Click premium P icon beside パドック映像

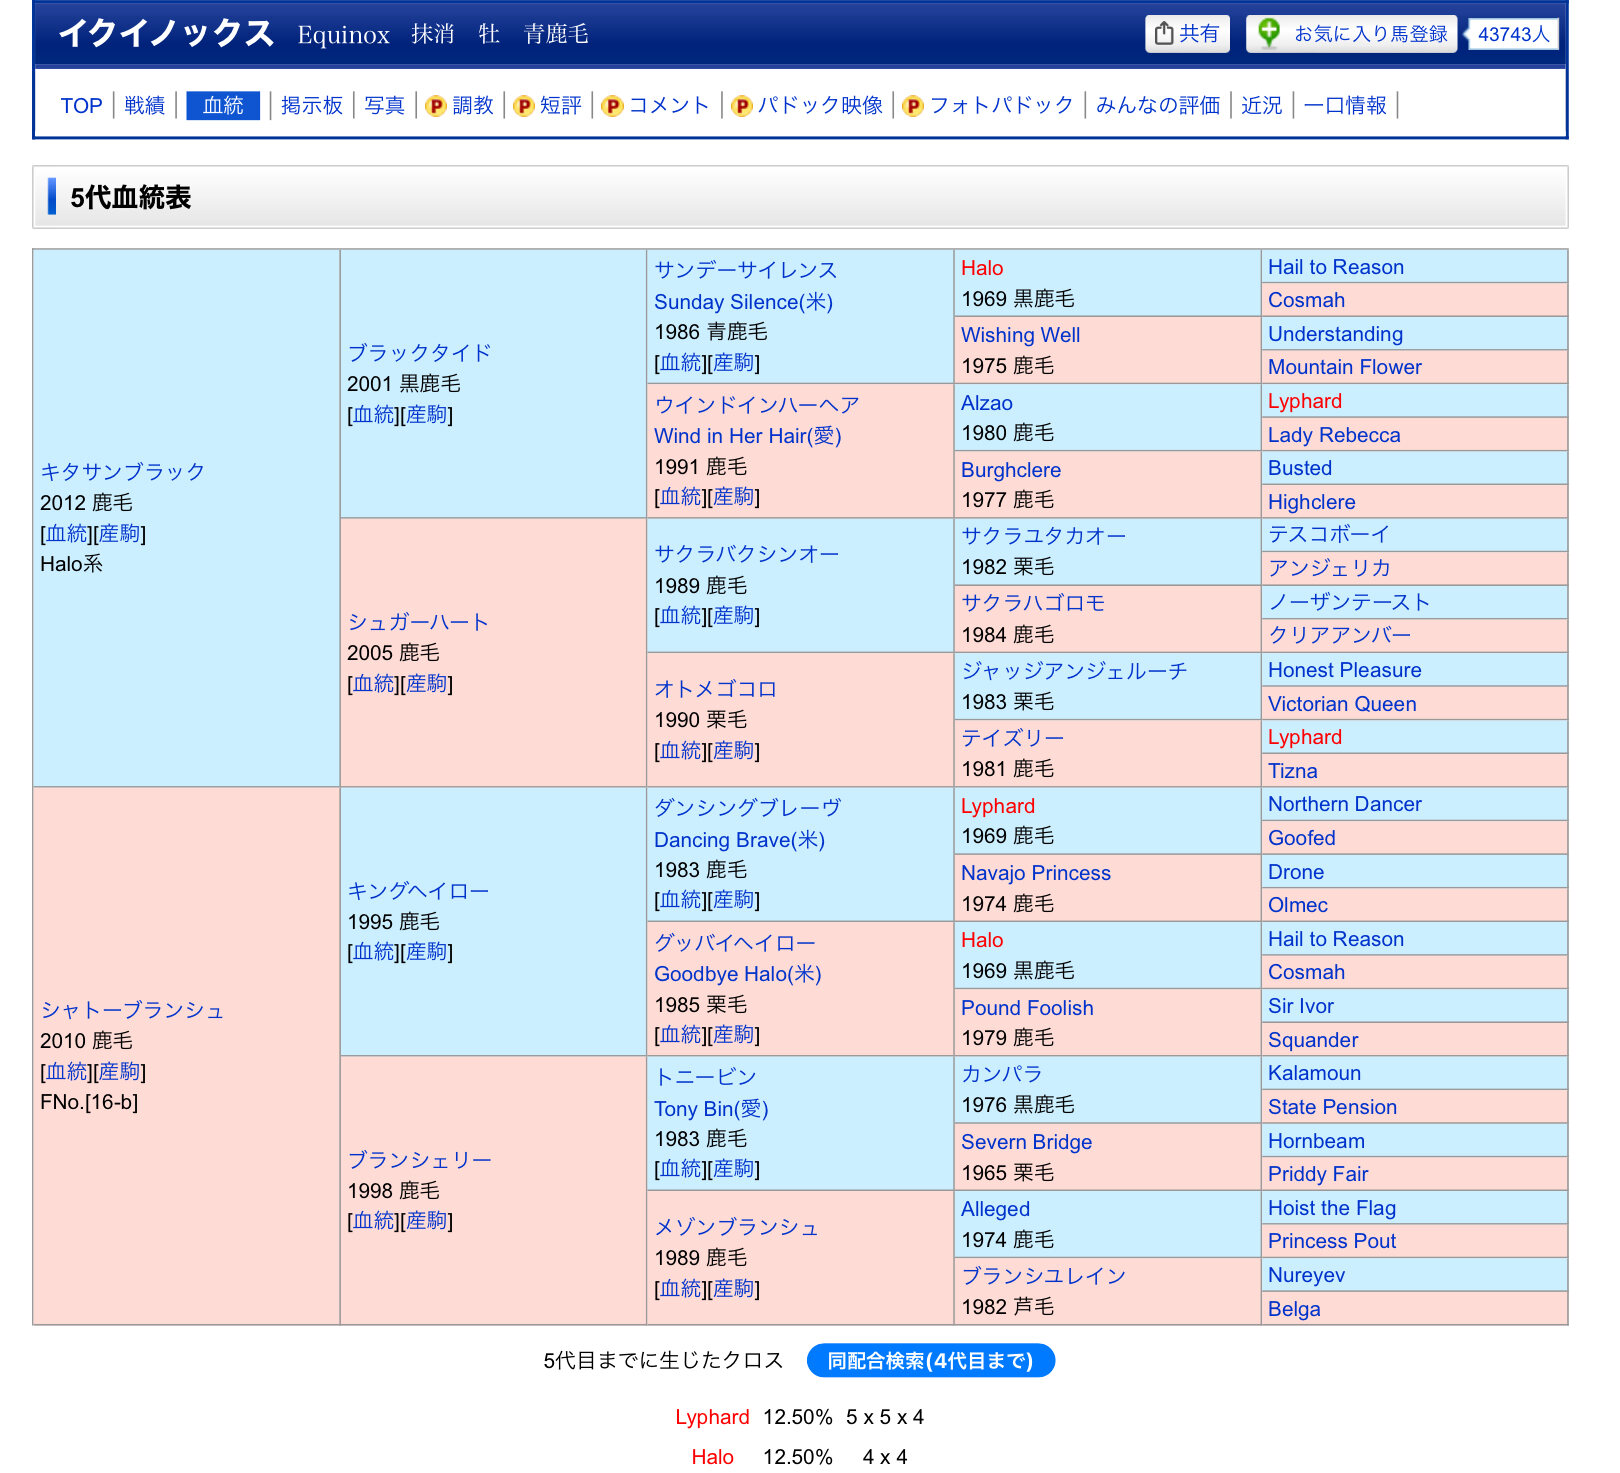742,106
